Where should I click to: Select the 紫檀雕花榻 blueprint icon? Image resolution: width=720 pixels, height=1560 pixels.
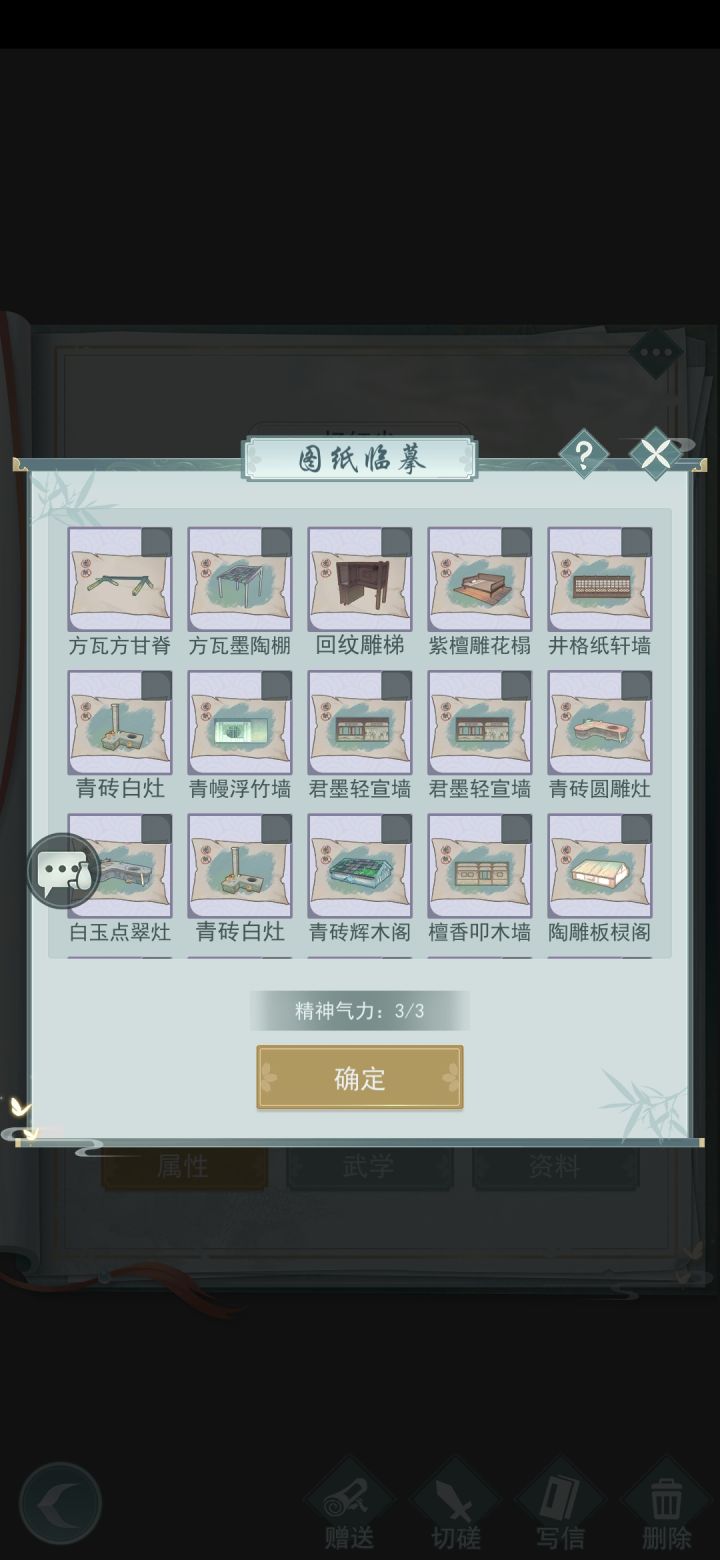coord(480,580)
